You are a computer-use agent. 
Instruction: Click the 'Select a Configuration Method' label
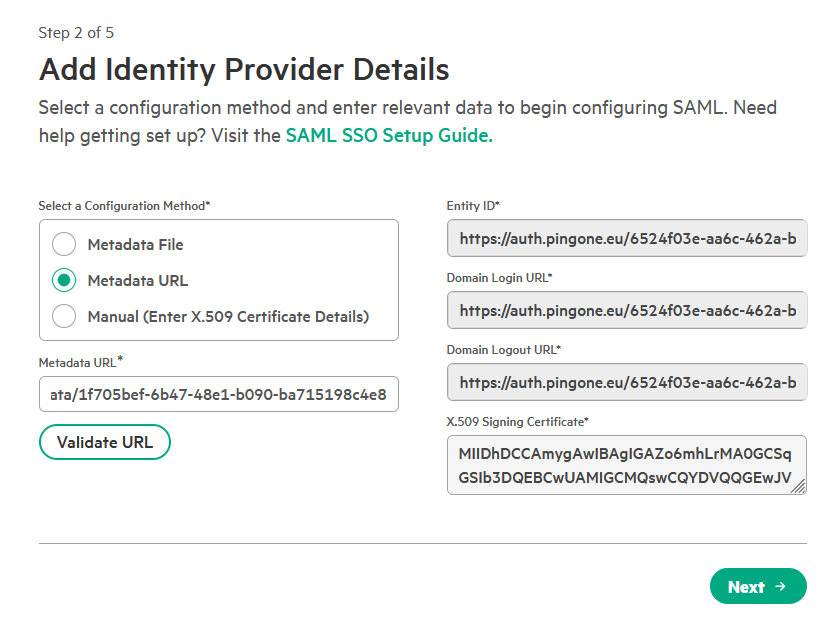coord(124,206)
